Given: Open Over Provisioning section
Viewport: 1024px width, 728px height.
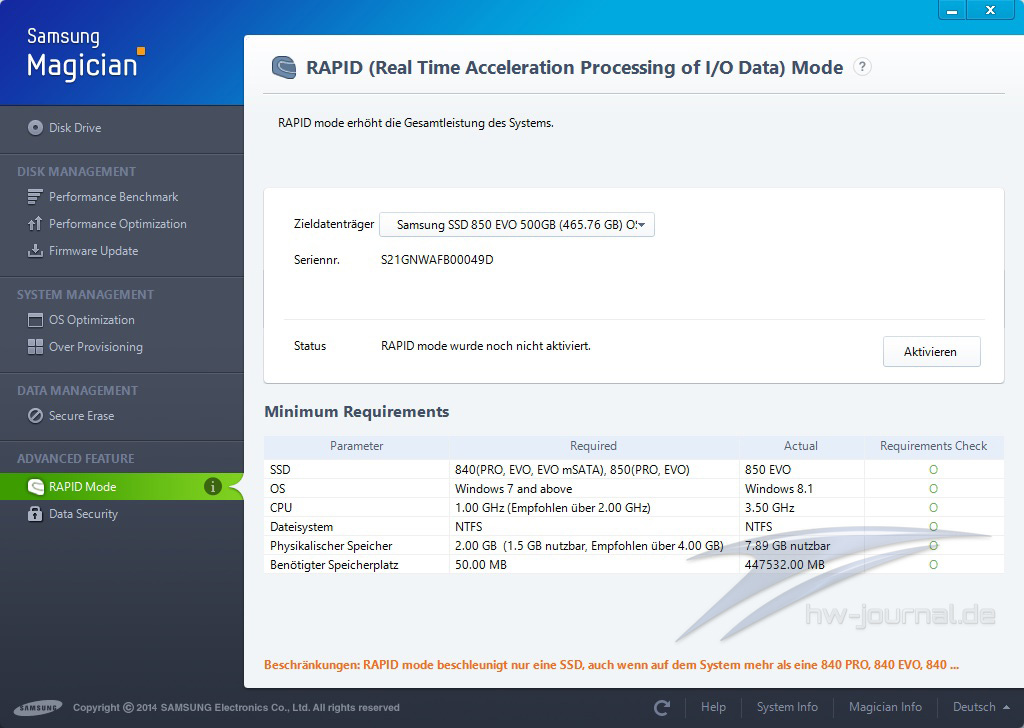Looking at the screenshot, I should pos(95,347).
